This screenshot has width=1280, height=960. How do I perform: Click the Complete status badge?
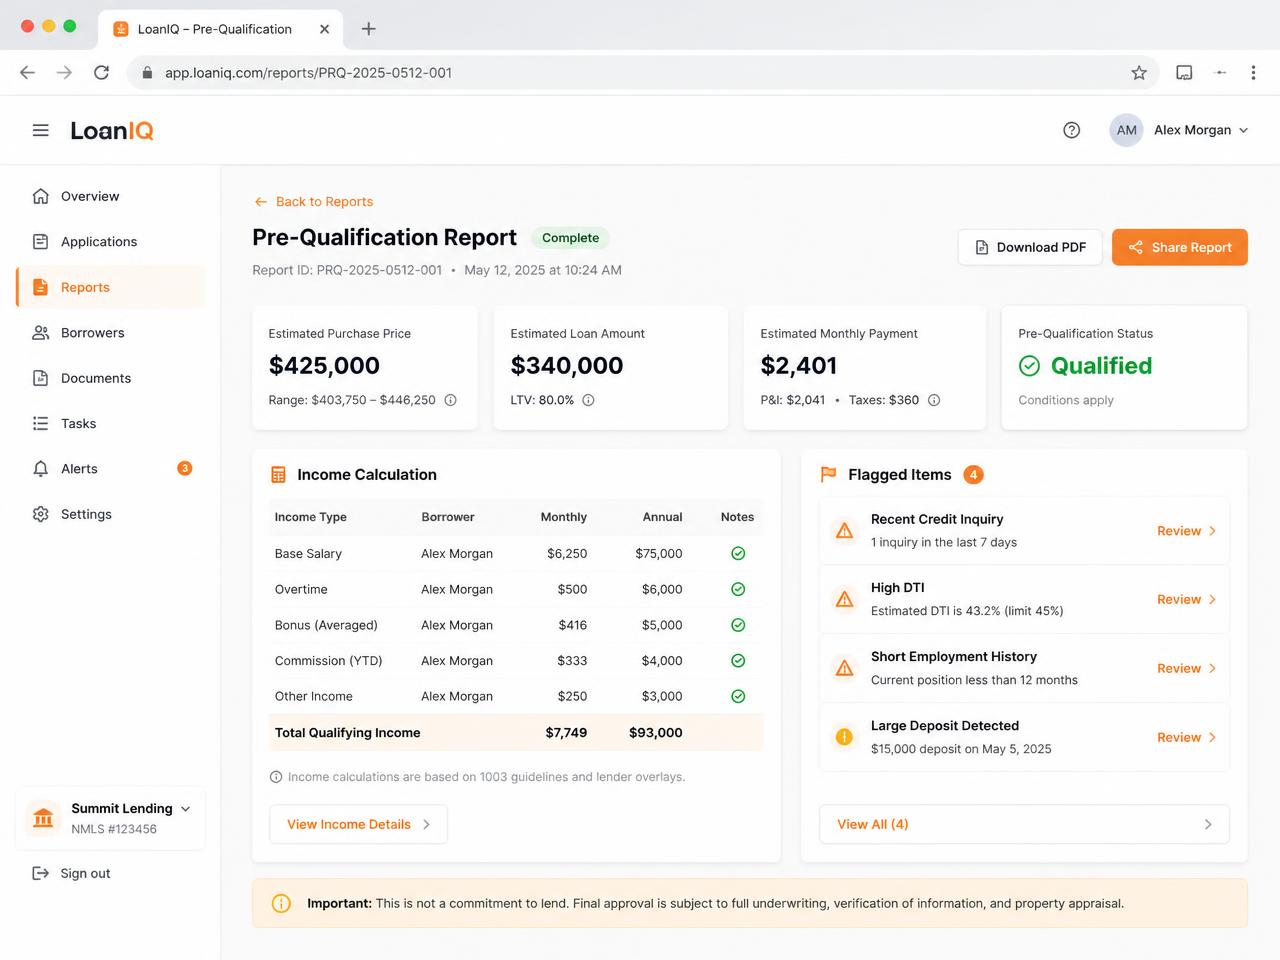click(570, 238)
